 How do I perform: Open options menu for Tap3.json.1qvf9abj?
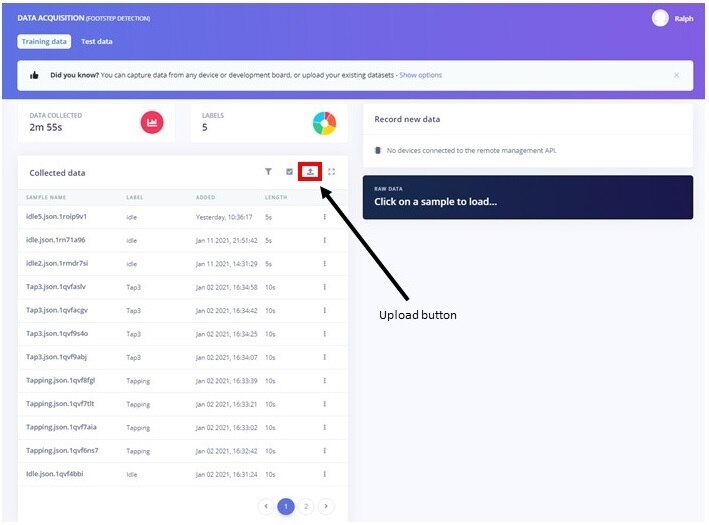pos(325,357)
